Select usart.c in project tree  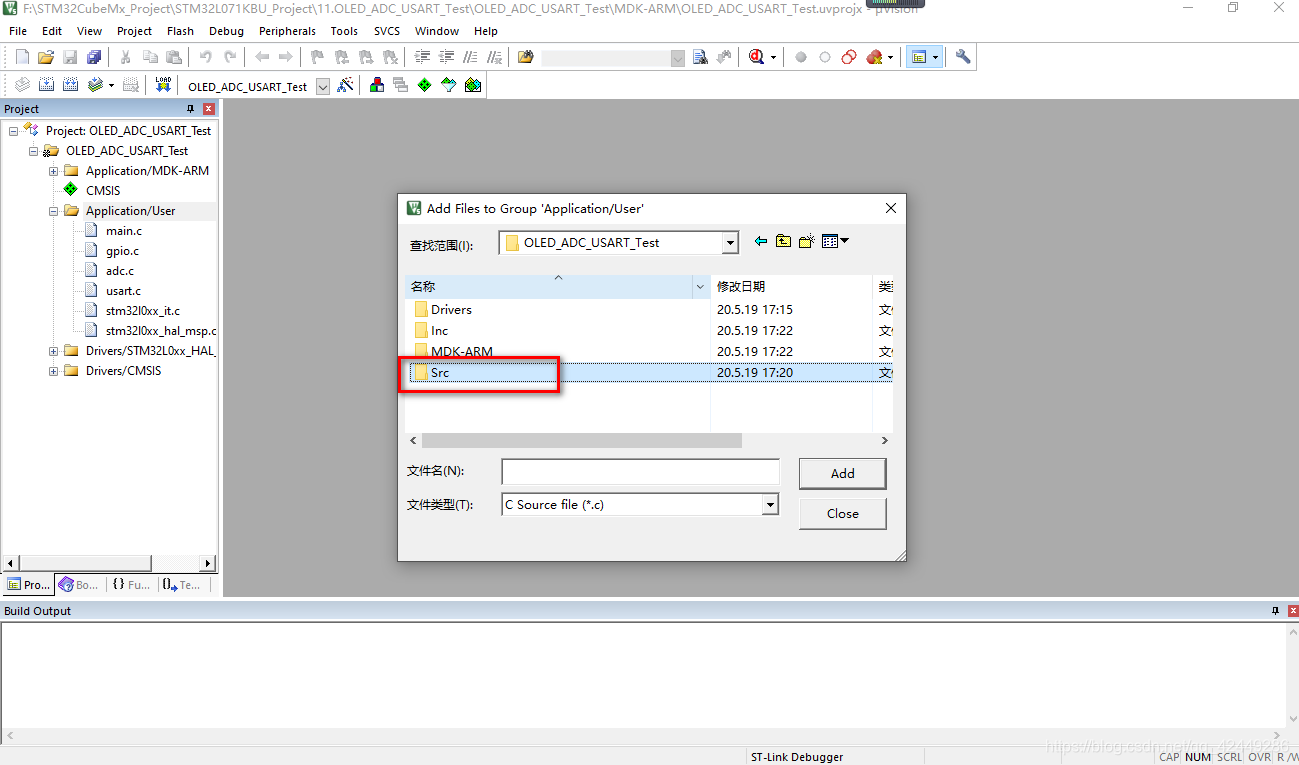coord(123,291)
